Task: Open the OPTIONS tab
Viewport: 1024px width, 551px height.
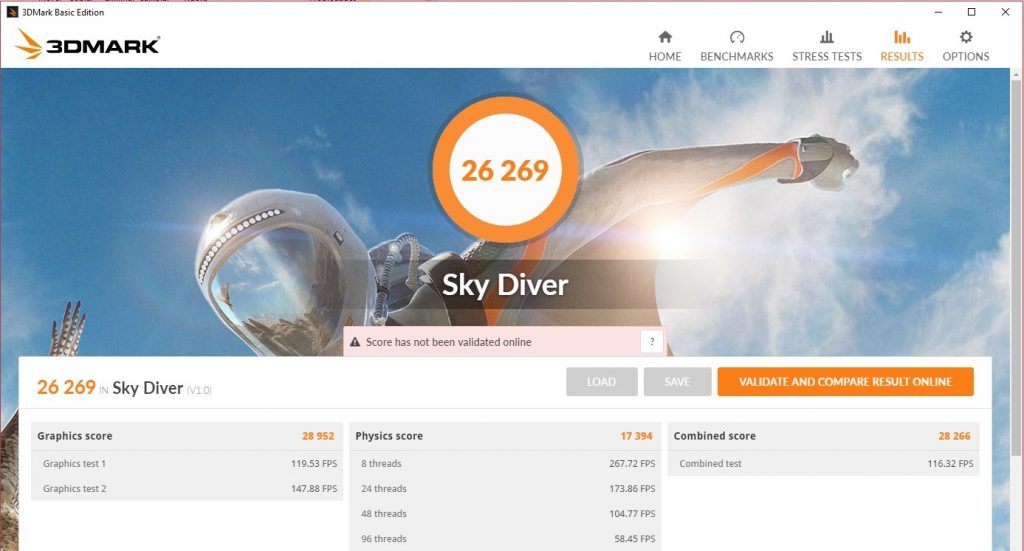Action: point(966,46)
